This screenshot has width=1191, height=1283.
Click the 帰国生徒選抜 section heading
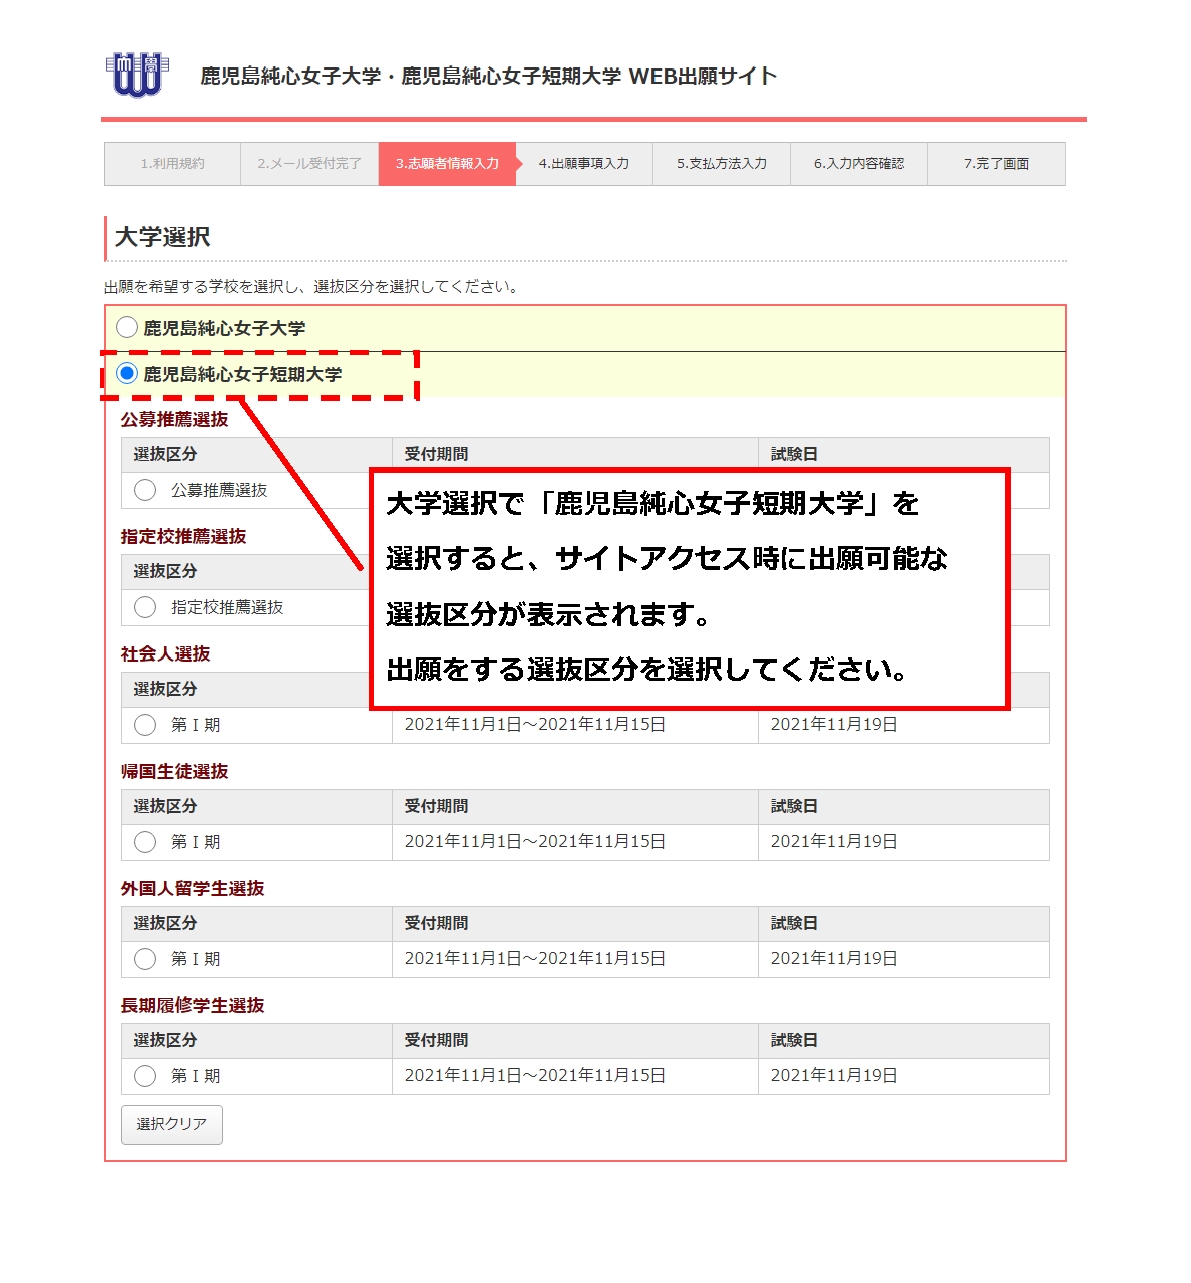point(175,771)
